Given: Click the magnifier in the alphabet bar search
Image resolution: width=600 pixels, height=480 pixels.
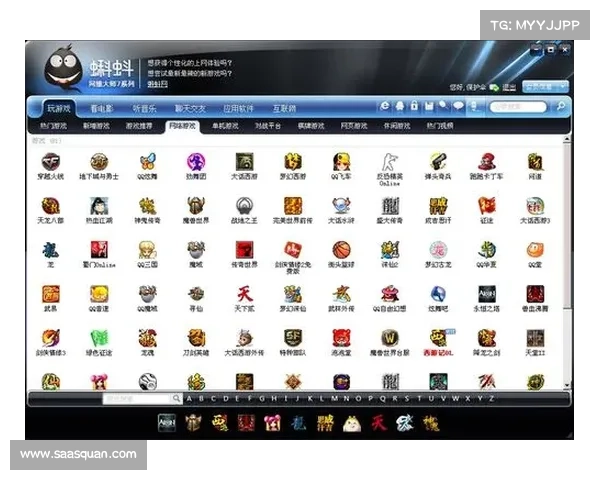Looking at the screenshot, I should (176, 398).
